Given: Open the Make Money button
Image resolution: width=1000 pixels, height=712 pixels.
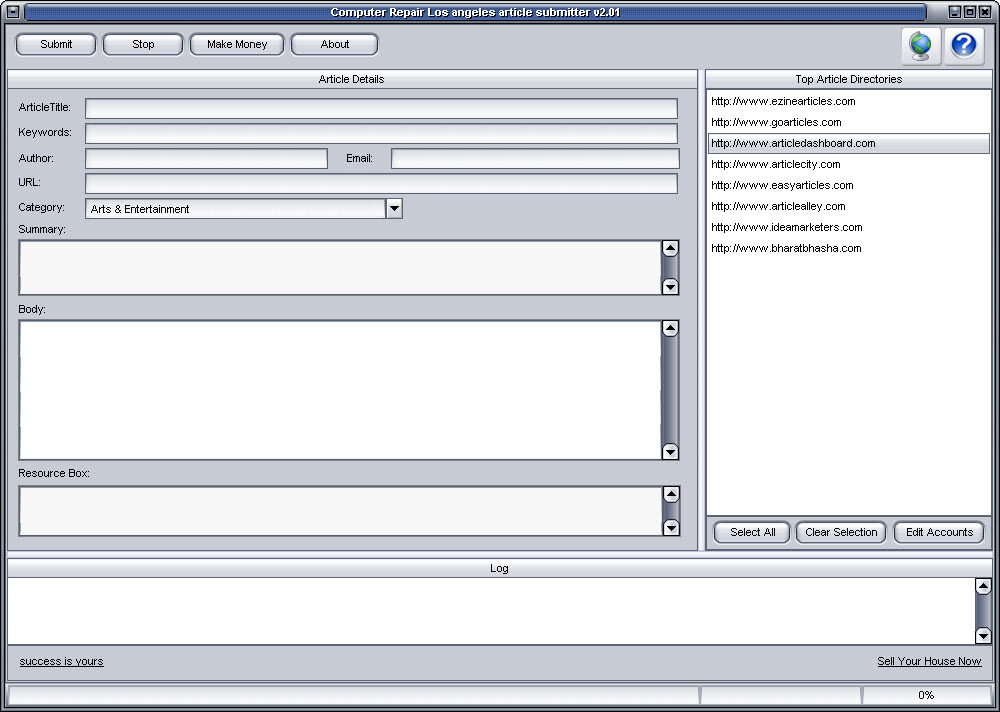Looking at the screenshot, I should pyautogui.click(x=237, y=44).
